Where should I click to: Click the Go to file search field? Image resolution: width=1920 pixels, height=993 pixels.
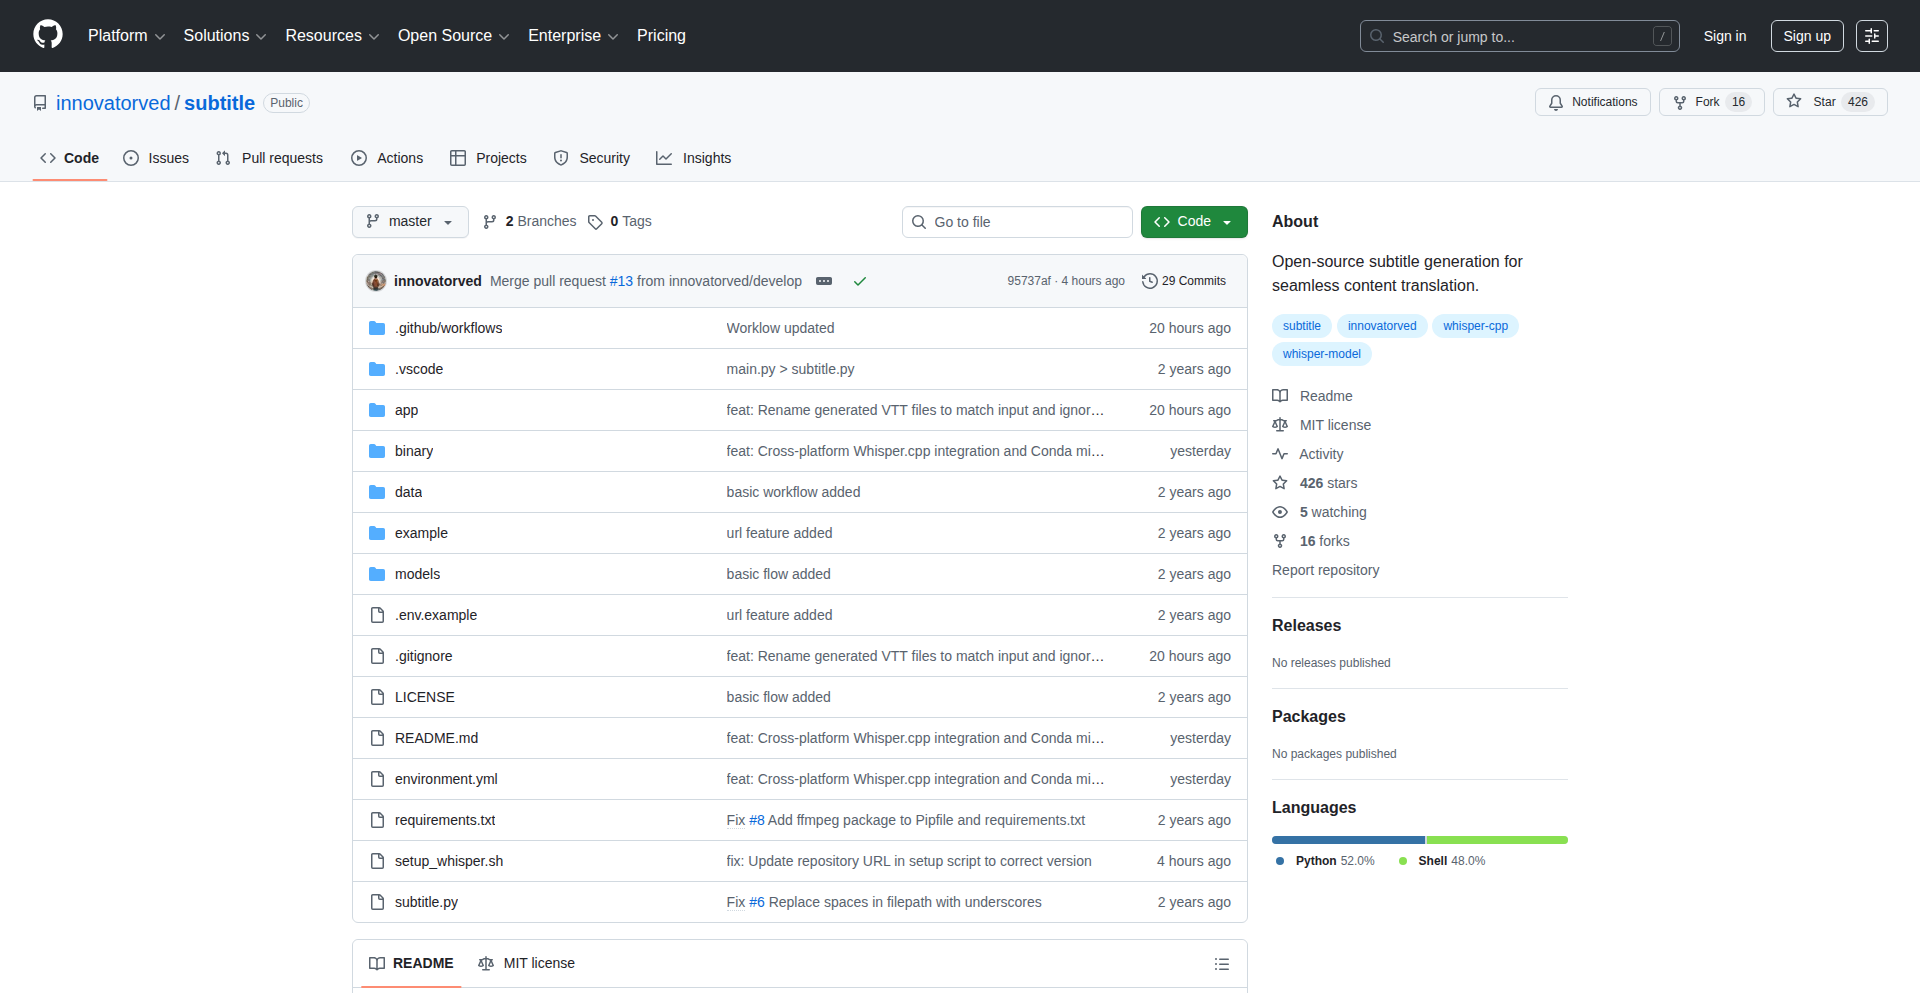click(1017, 222)
